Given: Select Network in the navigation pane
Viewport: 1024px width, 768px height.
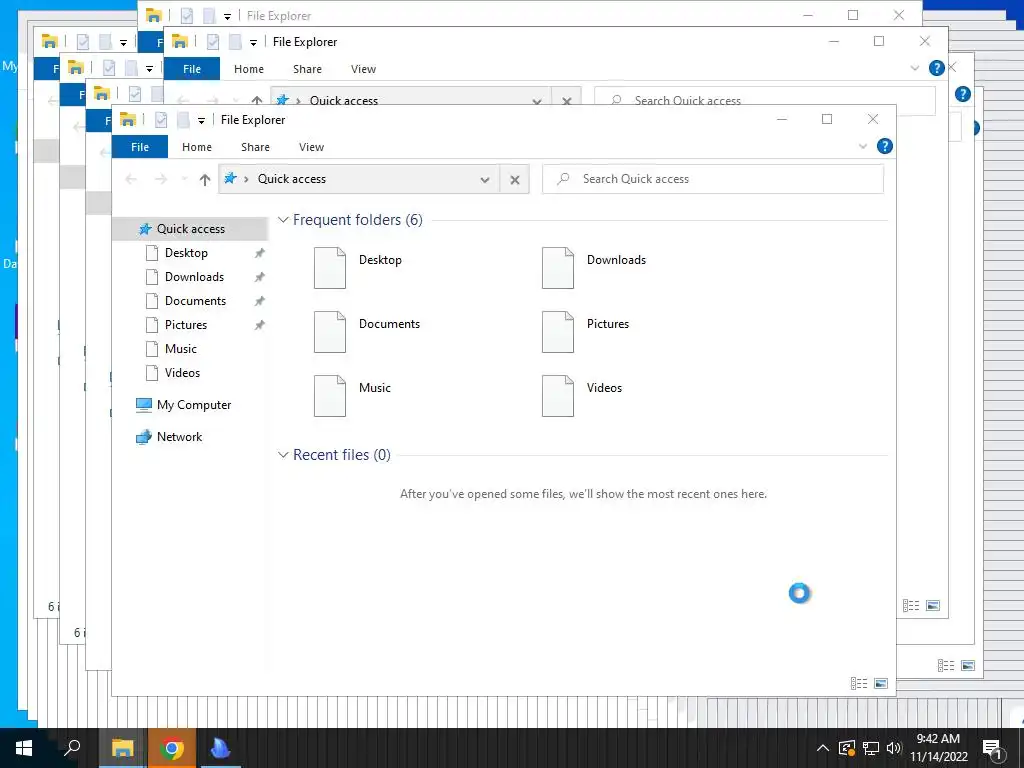Looking at the screenshot, I should [169, 437].
